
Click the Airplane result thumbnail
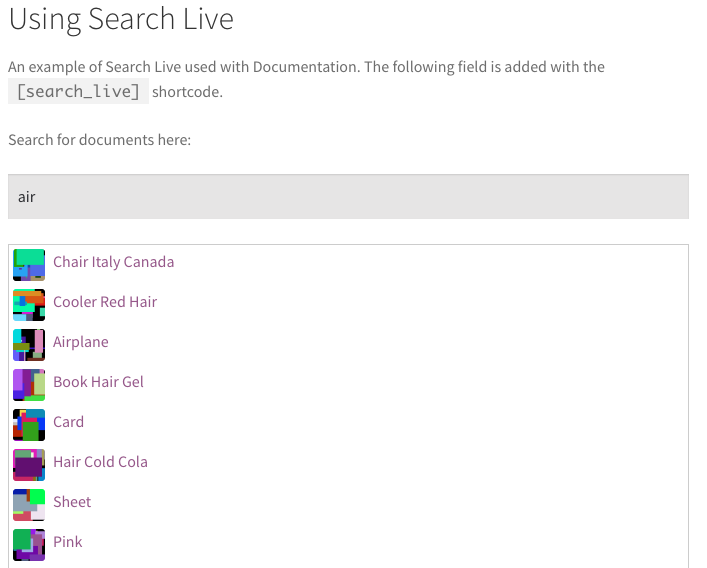coord(29,345)
